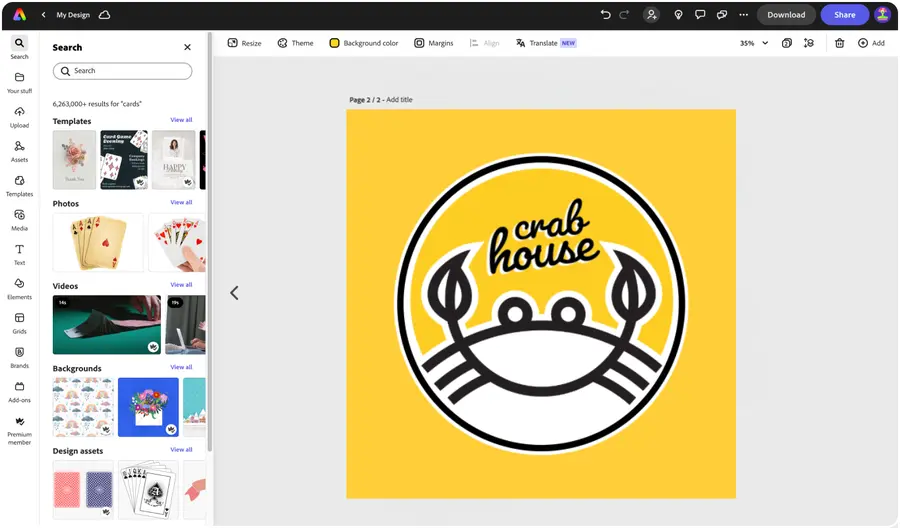View all Templates results link
This screenshot has height=528, width=900.
pos(181,120)
